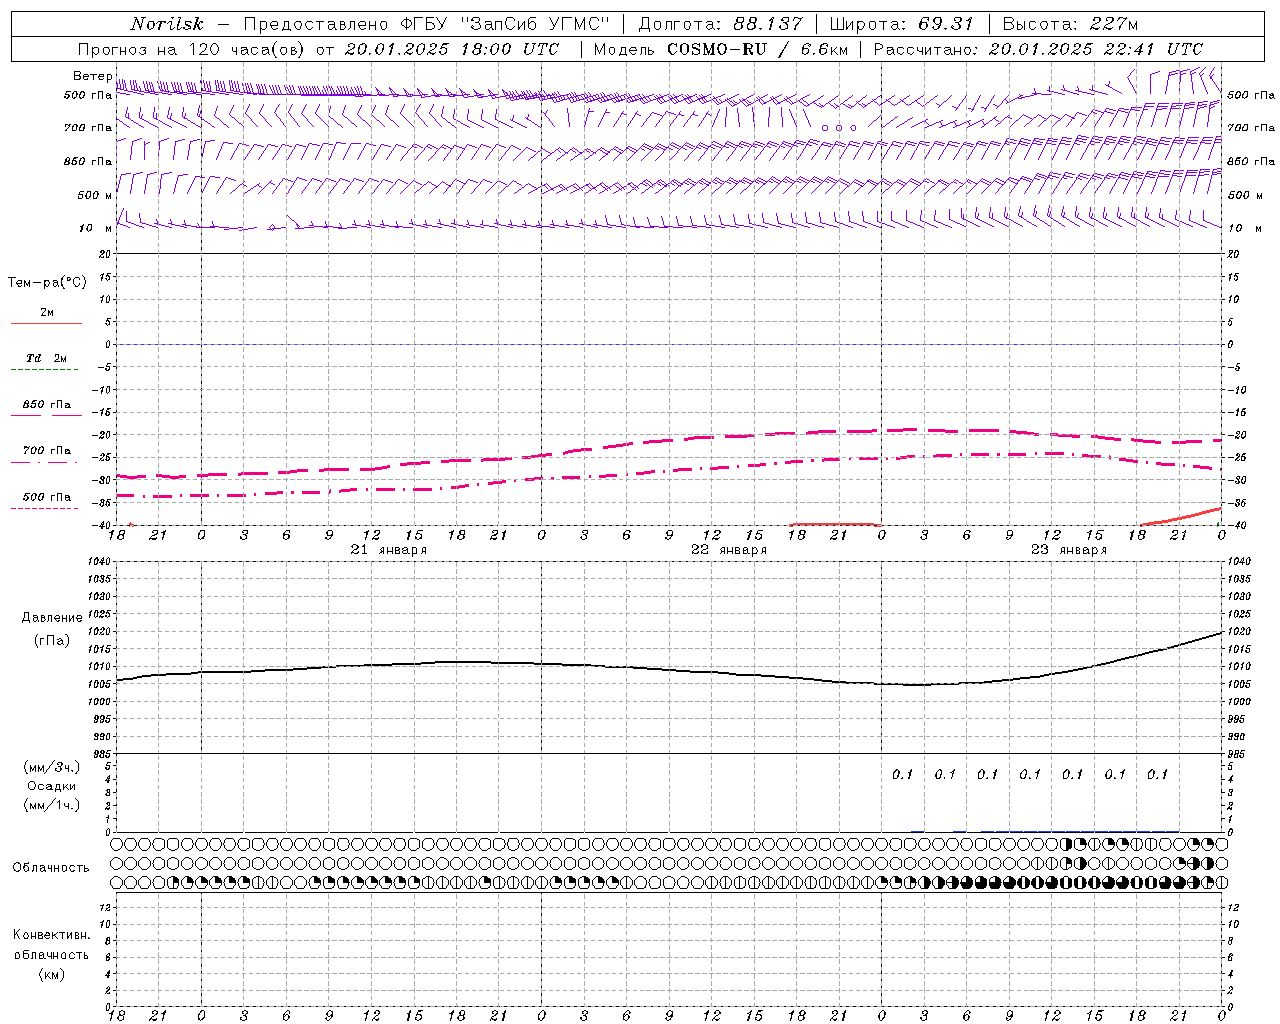Click the "Давление" pressure panel label
The height and width of the screenshot is (1024, 1280).
[x=52, y=618]
